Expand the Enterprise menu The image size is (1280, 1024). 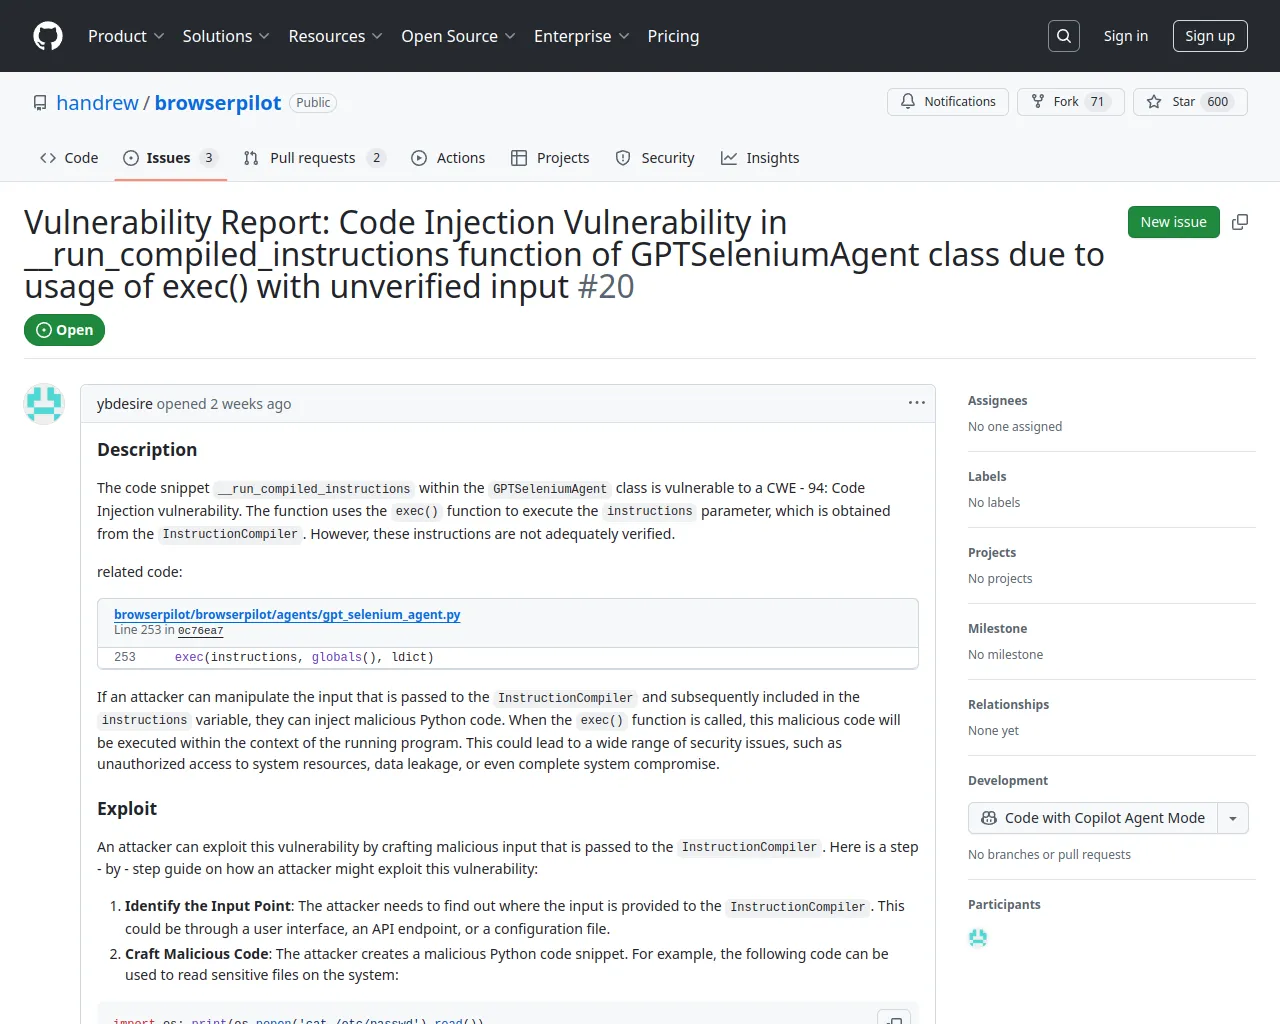pyautogui.click(x=582, y=36)
